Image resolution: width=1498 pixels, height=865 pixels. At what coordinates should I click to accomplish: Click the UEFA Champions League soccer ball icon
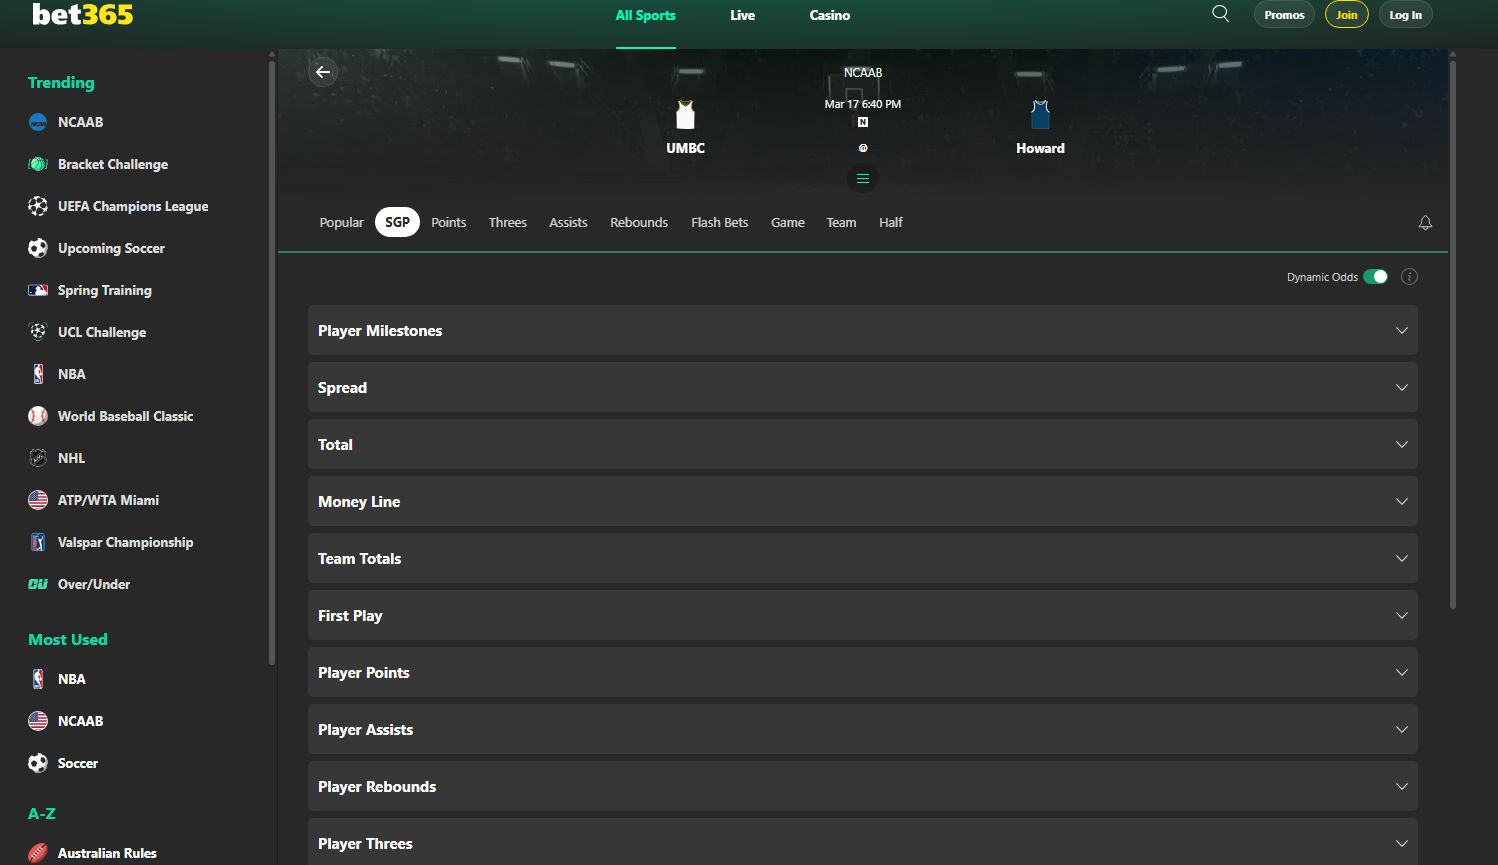tap(38, 206)
